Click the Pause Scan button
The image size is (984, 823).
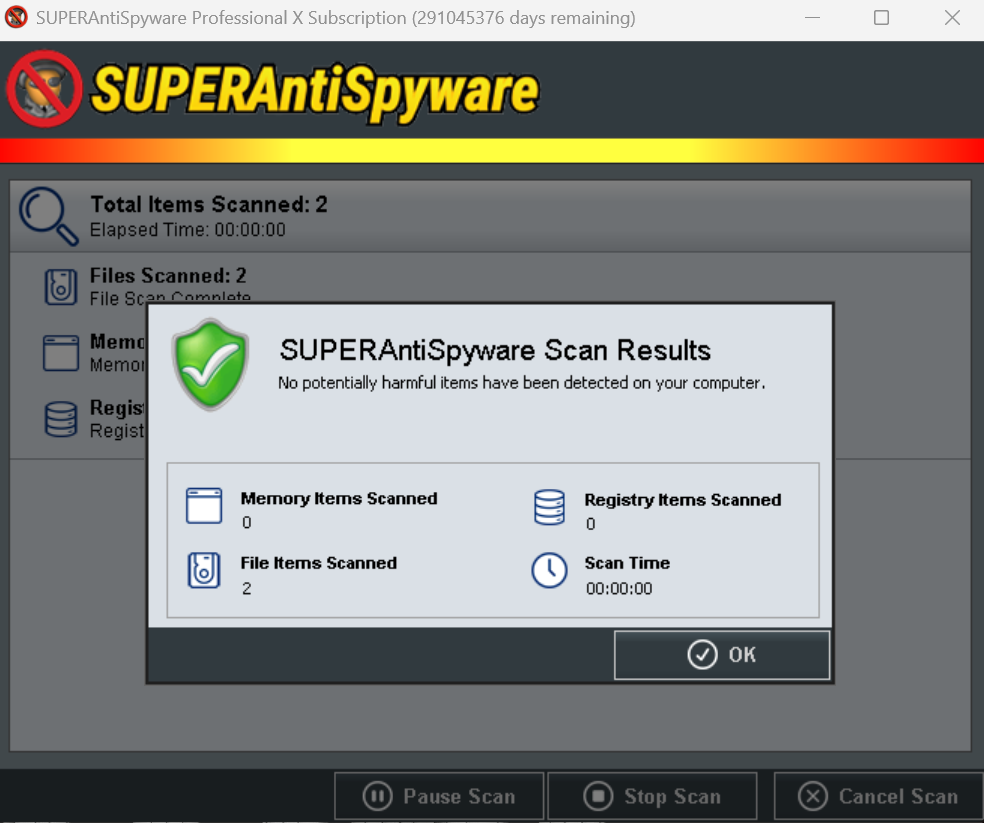pyautogui.click(x=439, y=796)
